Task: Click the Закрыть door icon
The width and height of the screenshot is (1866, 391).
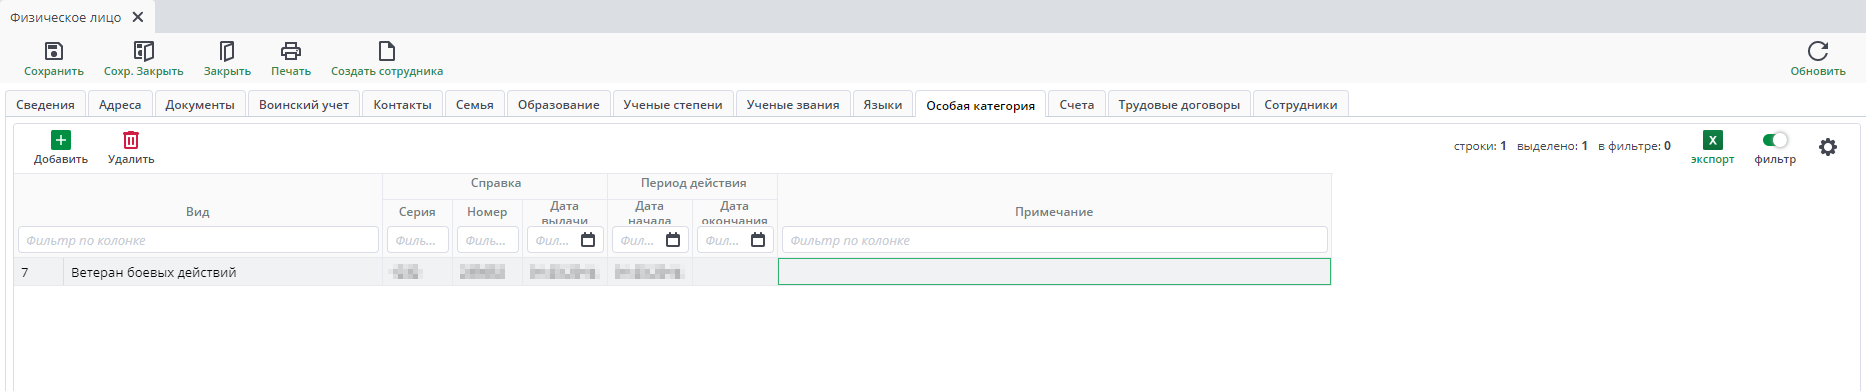Action: click(x=227, y=51)
